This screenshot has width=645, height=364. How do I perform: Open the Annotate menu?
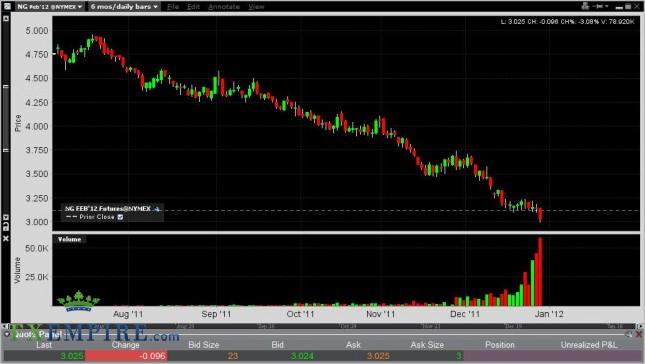click(224, 7)
